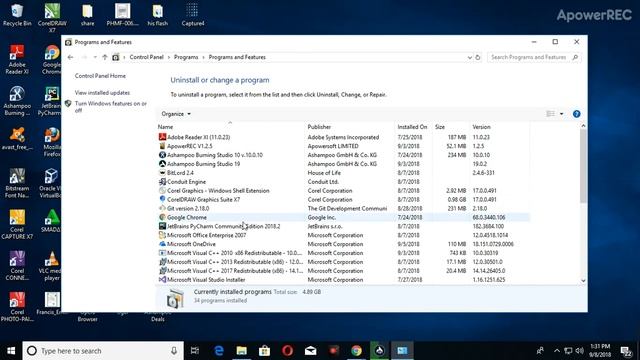Select ApowerREC V1.2.5 in the list
Viewport: 640px width, 360px height.
click(344, 146)
